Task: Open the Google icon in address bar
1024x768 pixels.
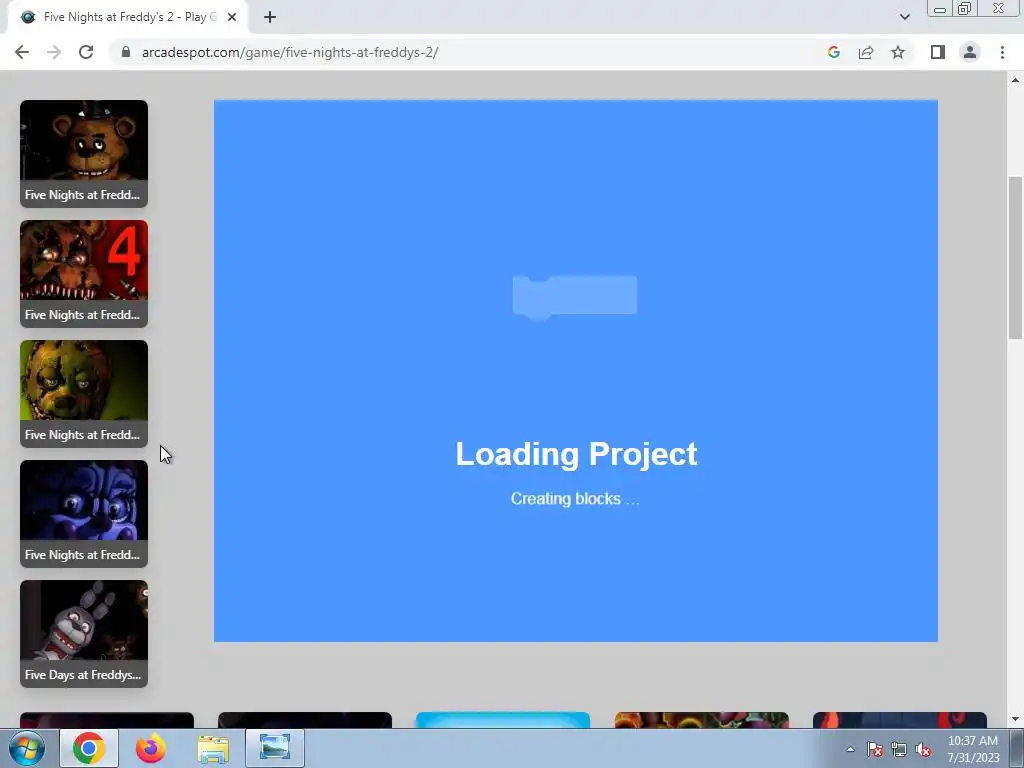Action: coord(833,52)
